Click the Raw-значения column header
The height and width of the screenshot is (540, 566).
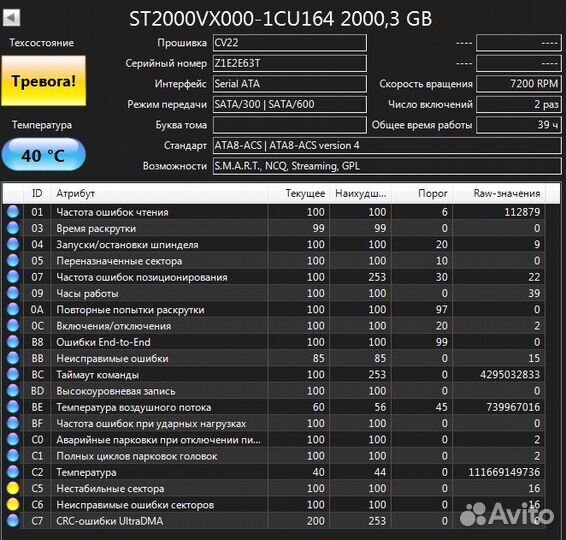click(498, 193)
